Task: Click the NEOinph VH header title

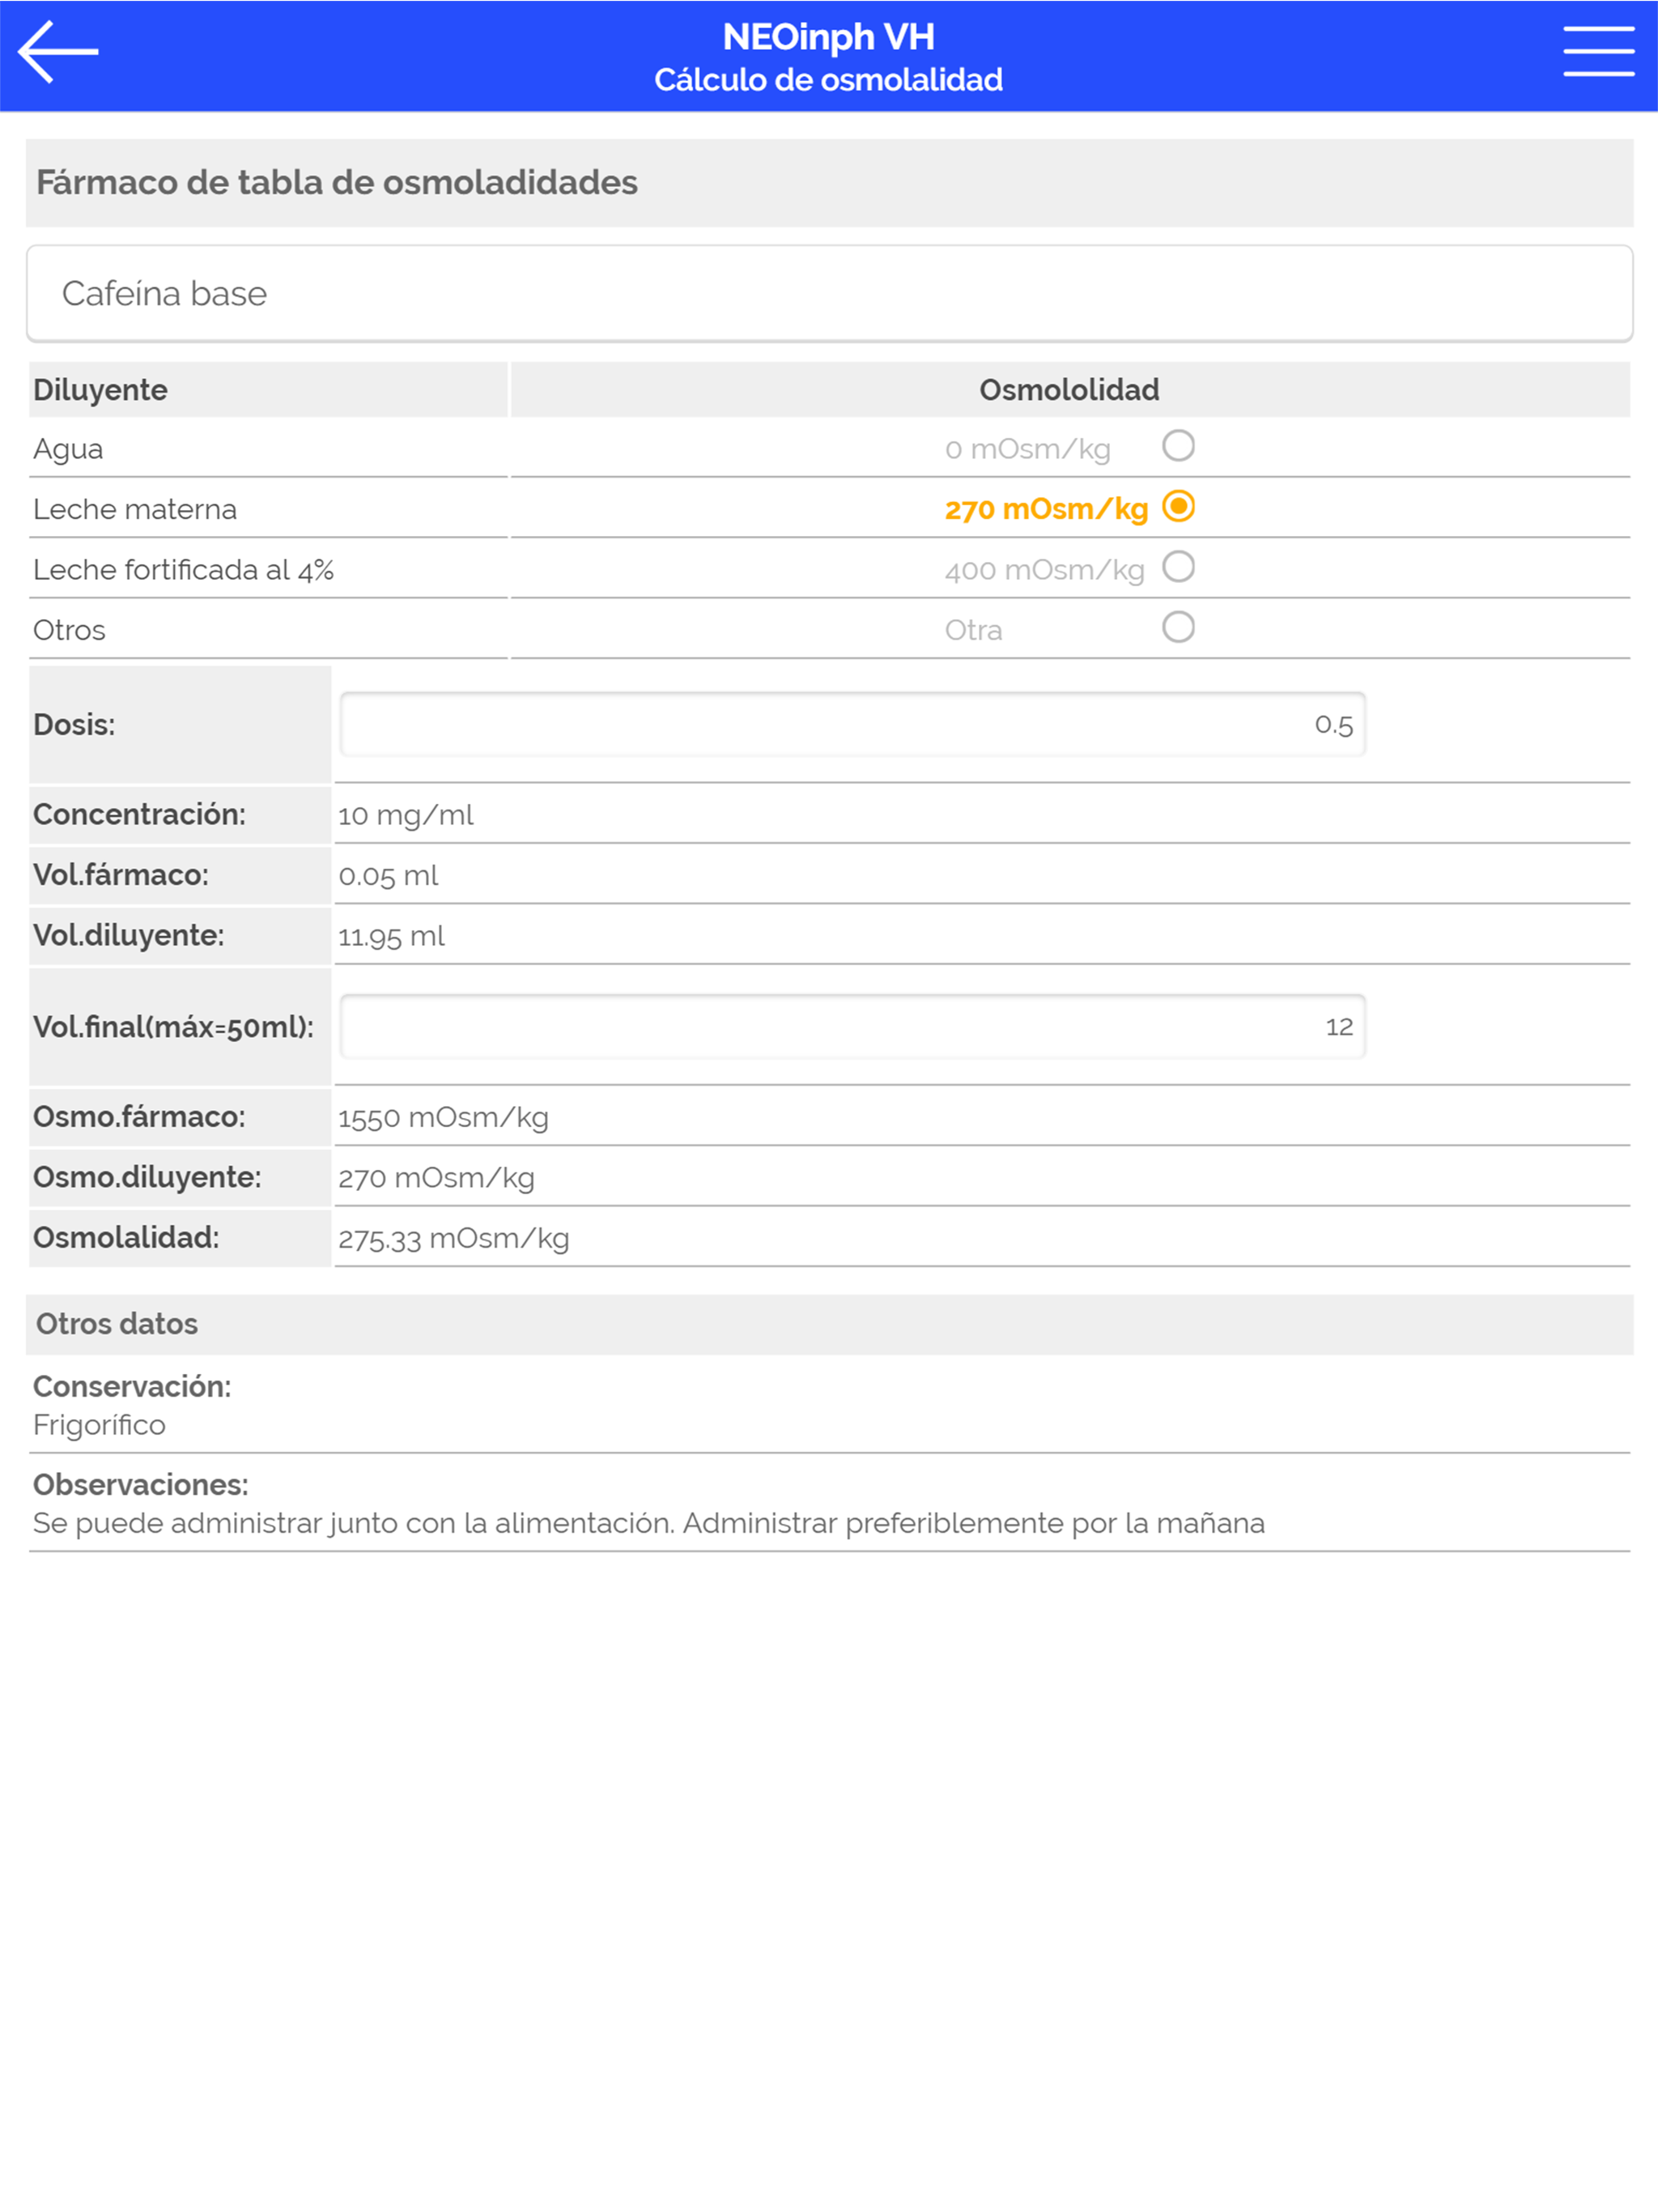Action: [828, 37]
